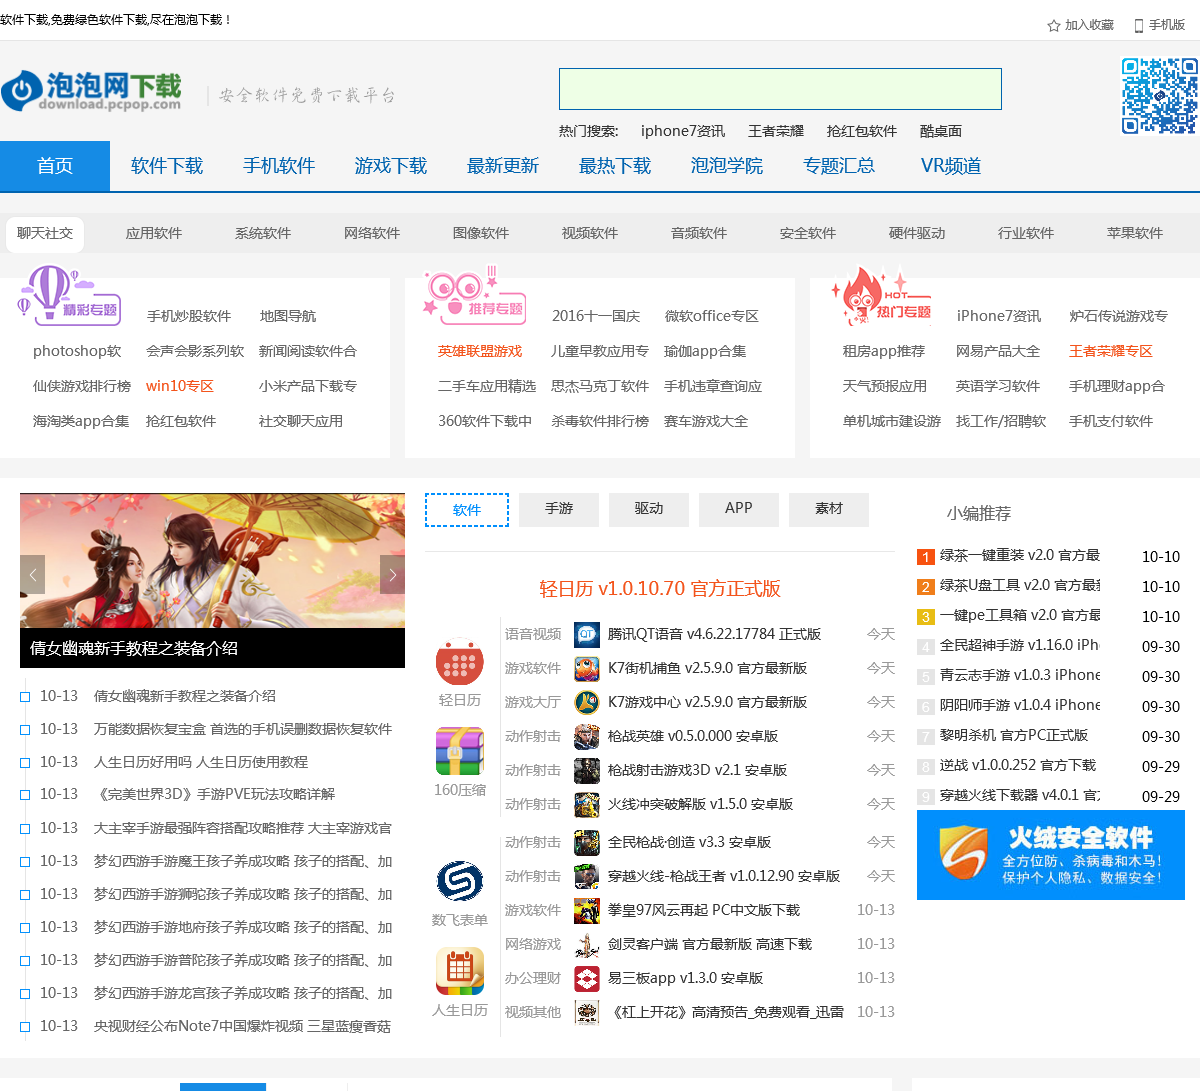Open the VR频道 nav item

(951, 166)
